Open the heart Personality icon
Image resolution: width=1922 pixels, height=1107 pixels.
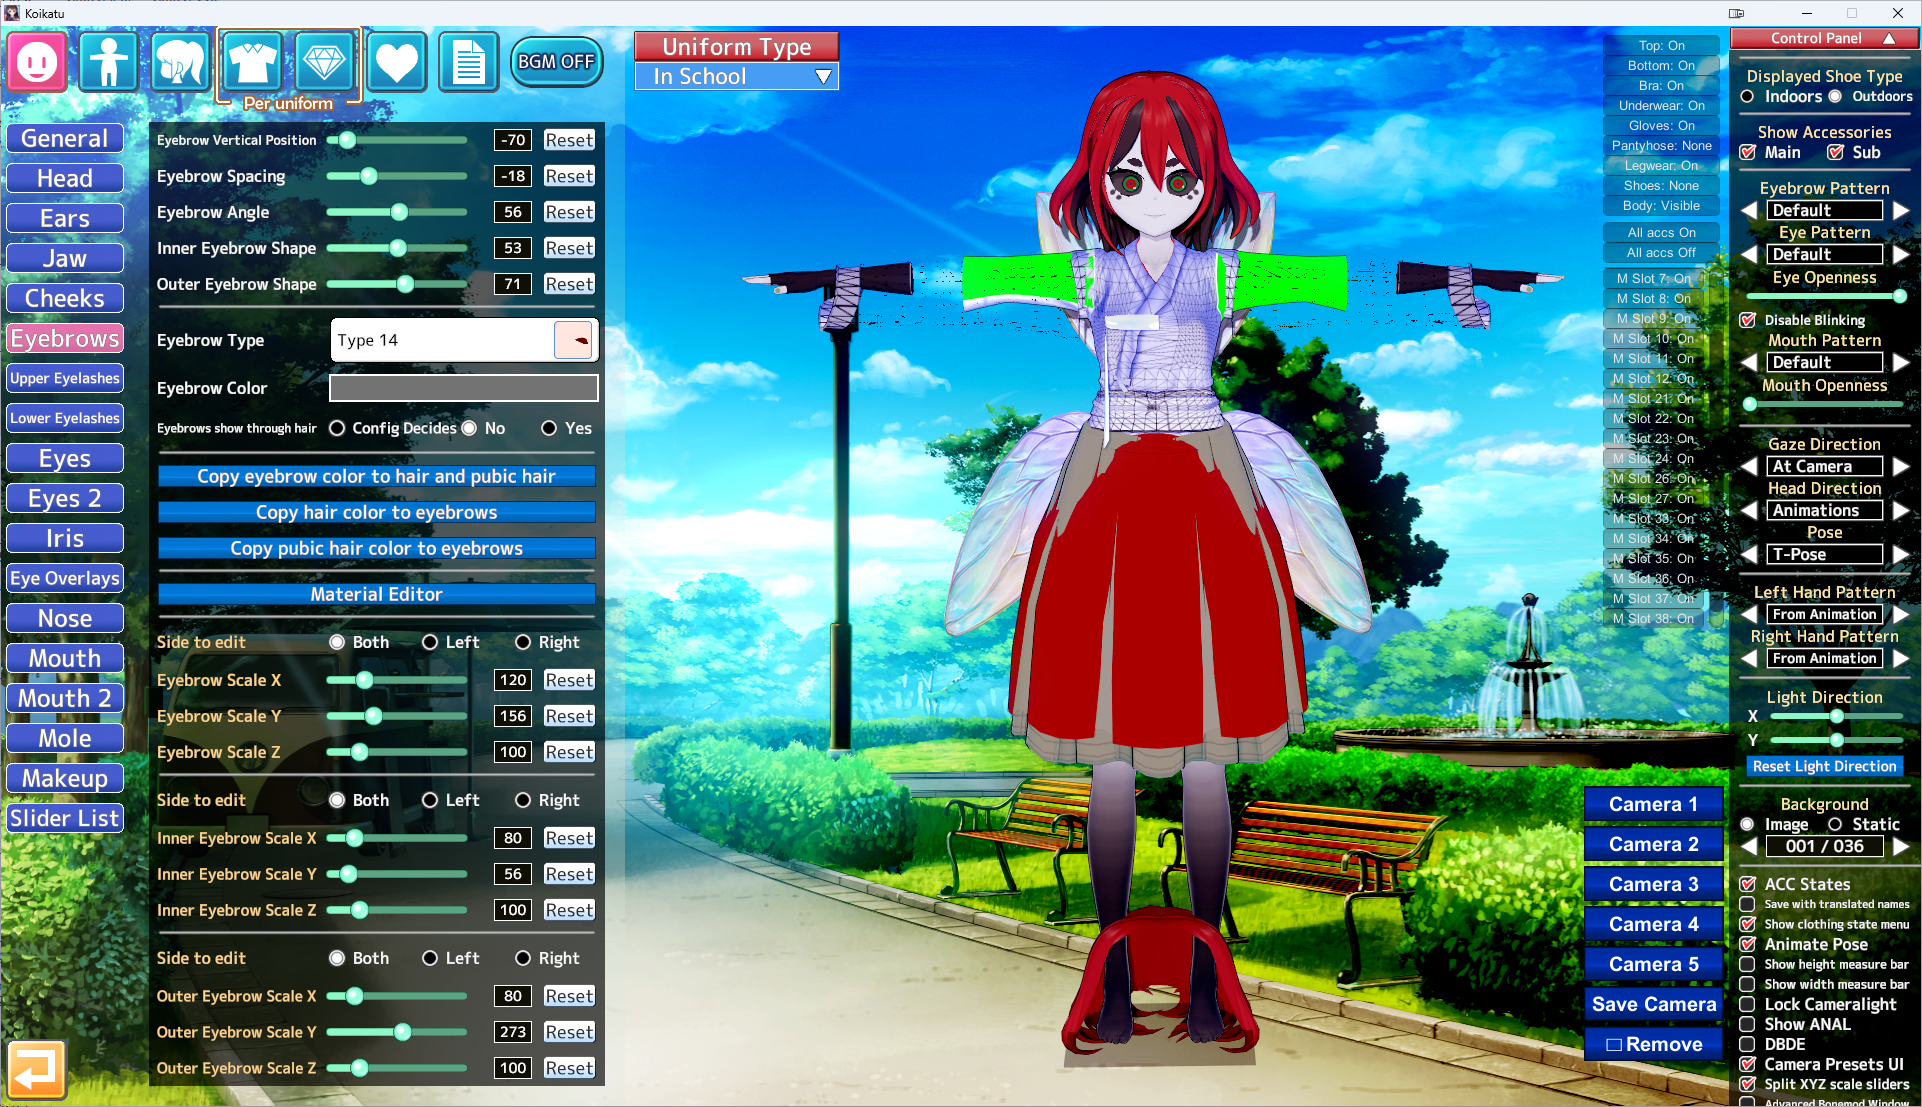396,62
